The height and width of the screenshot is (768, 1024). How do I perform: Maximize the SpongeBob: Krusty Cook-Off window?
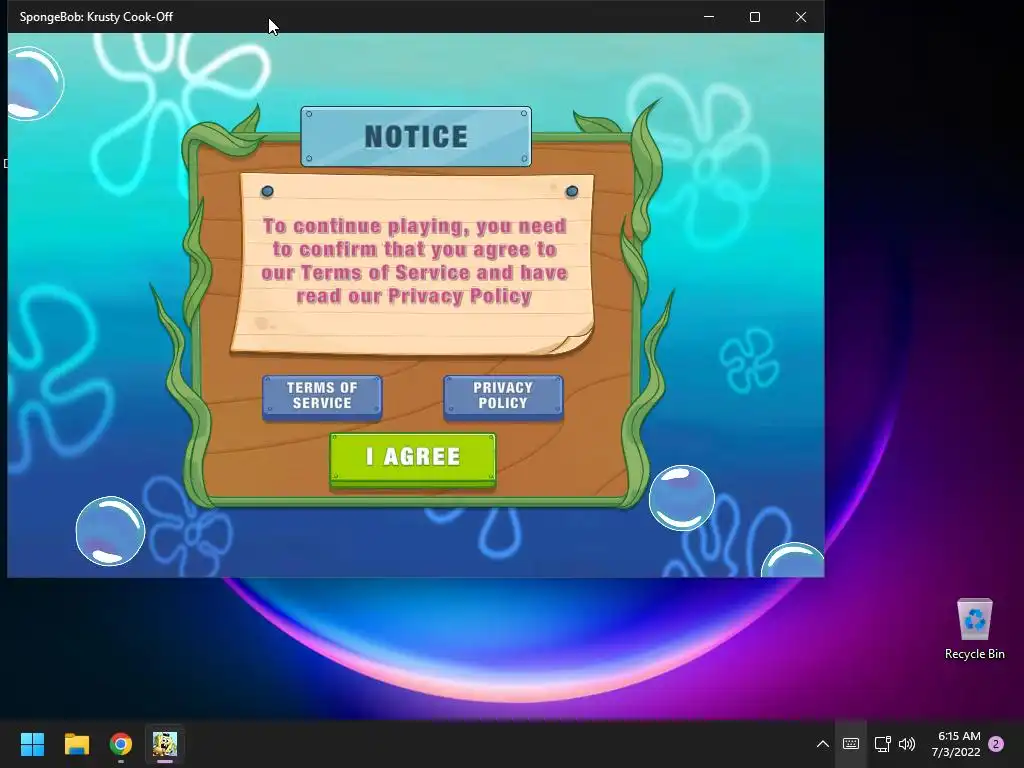755,17
